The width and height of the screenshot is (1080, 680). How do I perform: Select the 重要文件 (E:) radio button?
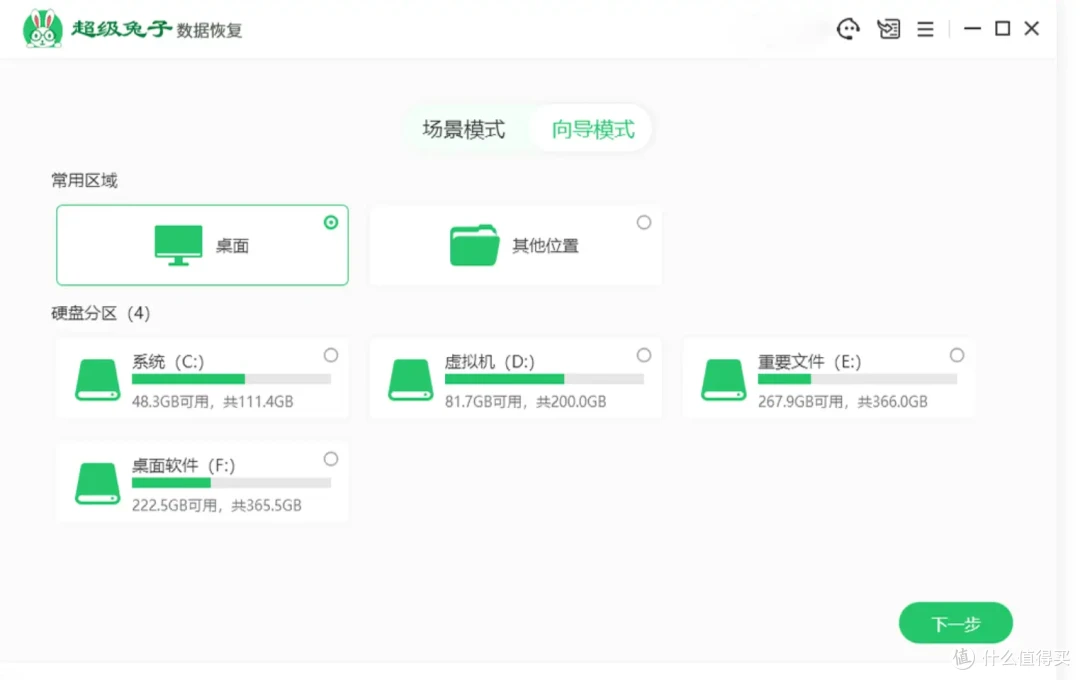pyautogui.click(x=957, y=356)
